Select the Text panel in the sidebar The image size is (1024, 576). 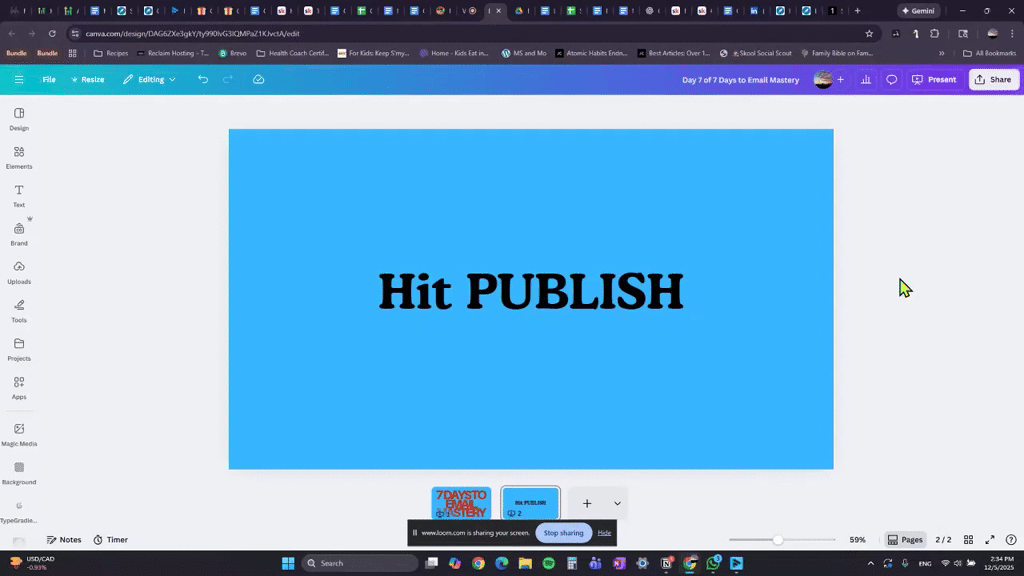click(18, 195)
